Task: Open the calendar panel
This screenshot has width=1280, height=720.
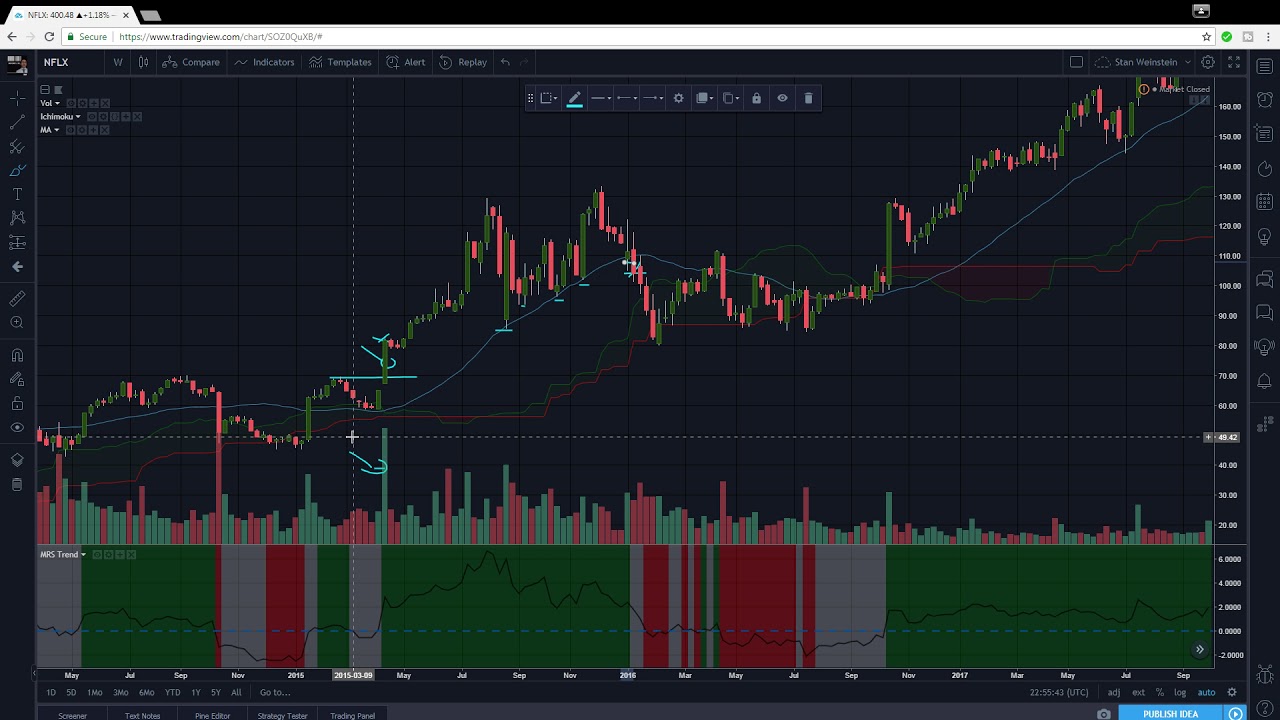Action: click(x=1265, y=201)
